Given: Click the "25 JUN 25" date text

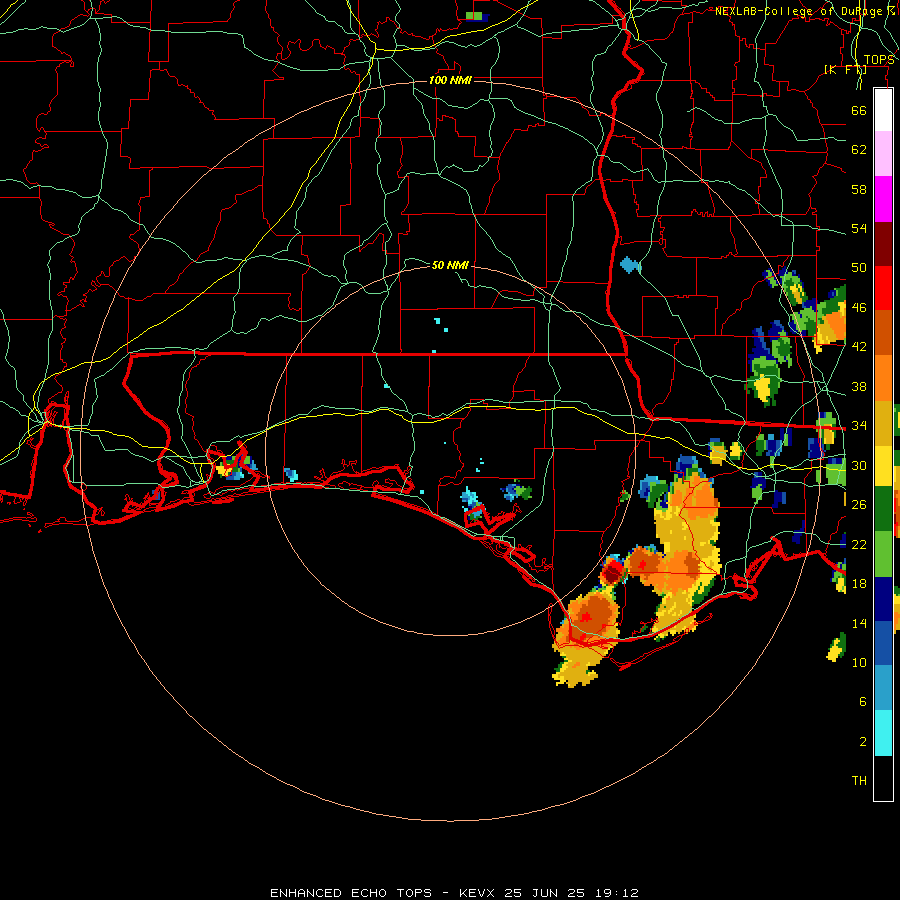Looking at the screenshot, I should point(544,893).
